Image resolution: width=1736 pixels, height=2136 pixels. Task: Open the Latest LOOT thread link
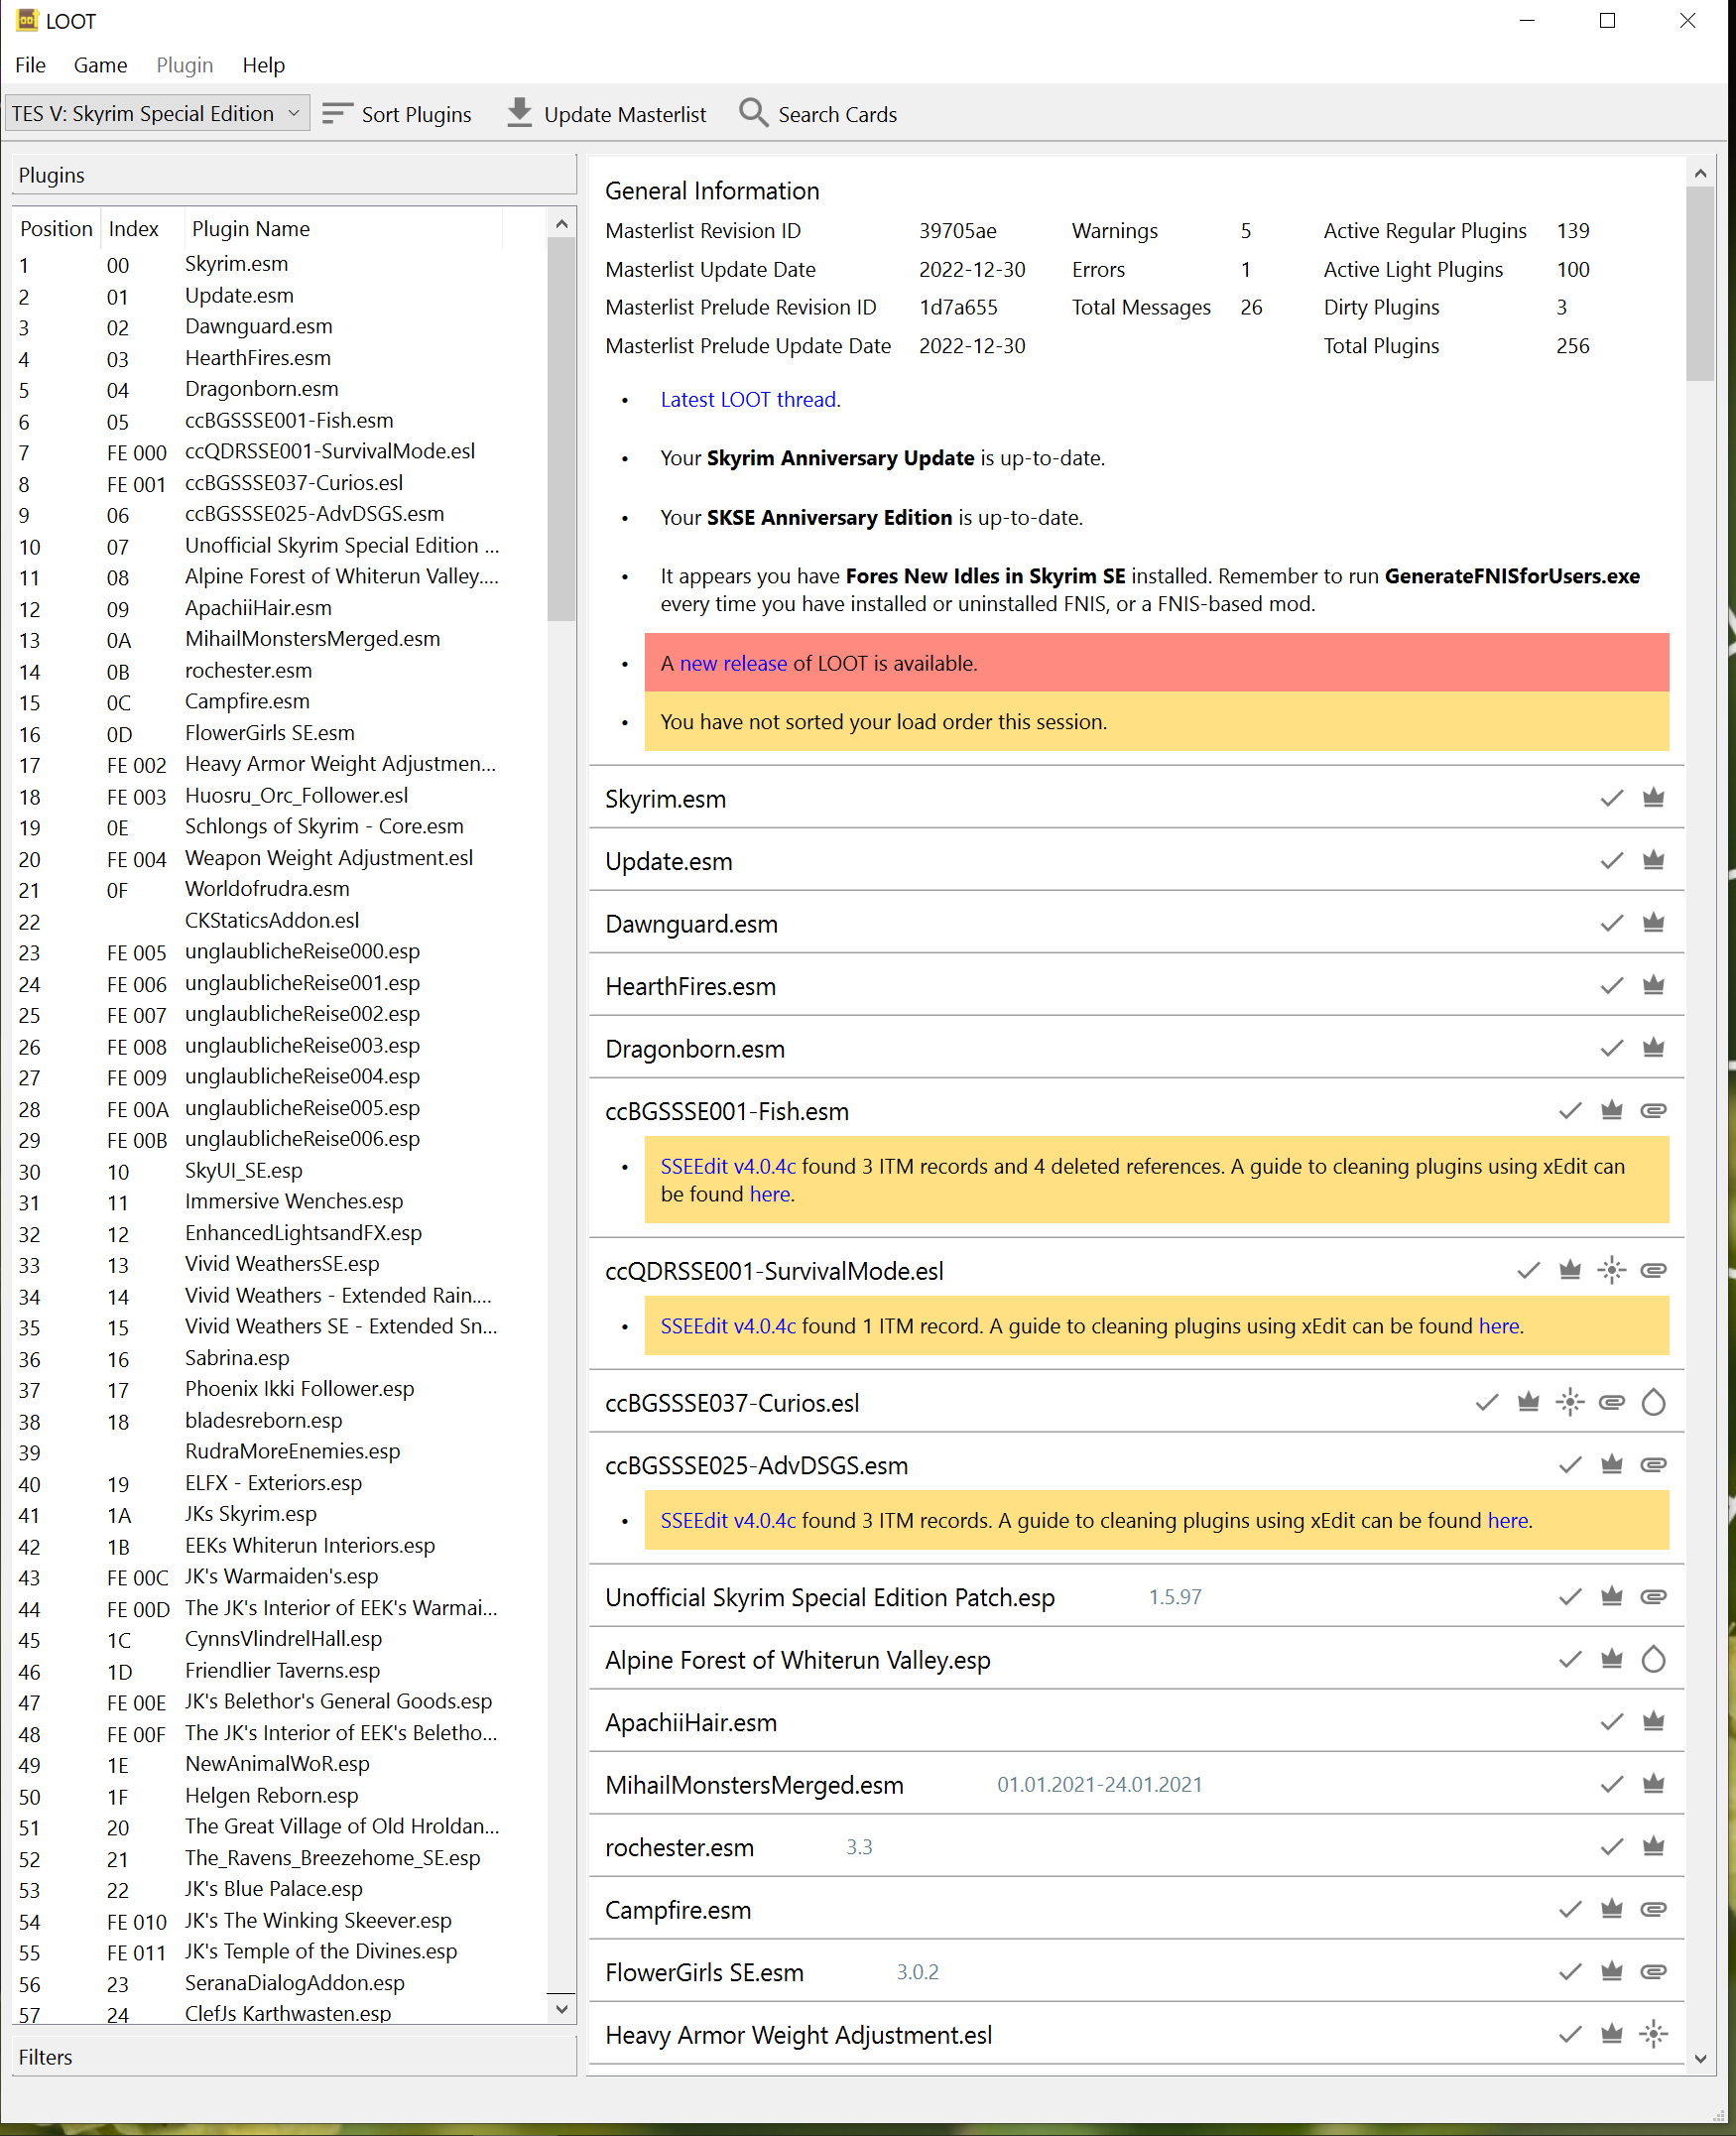click(x=748, y=400)
